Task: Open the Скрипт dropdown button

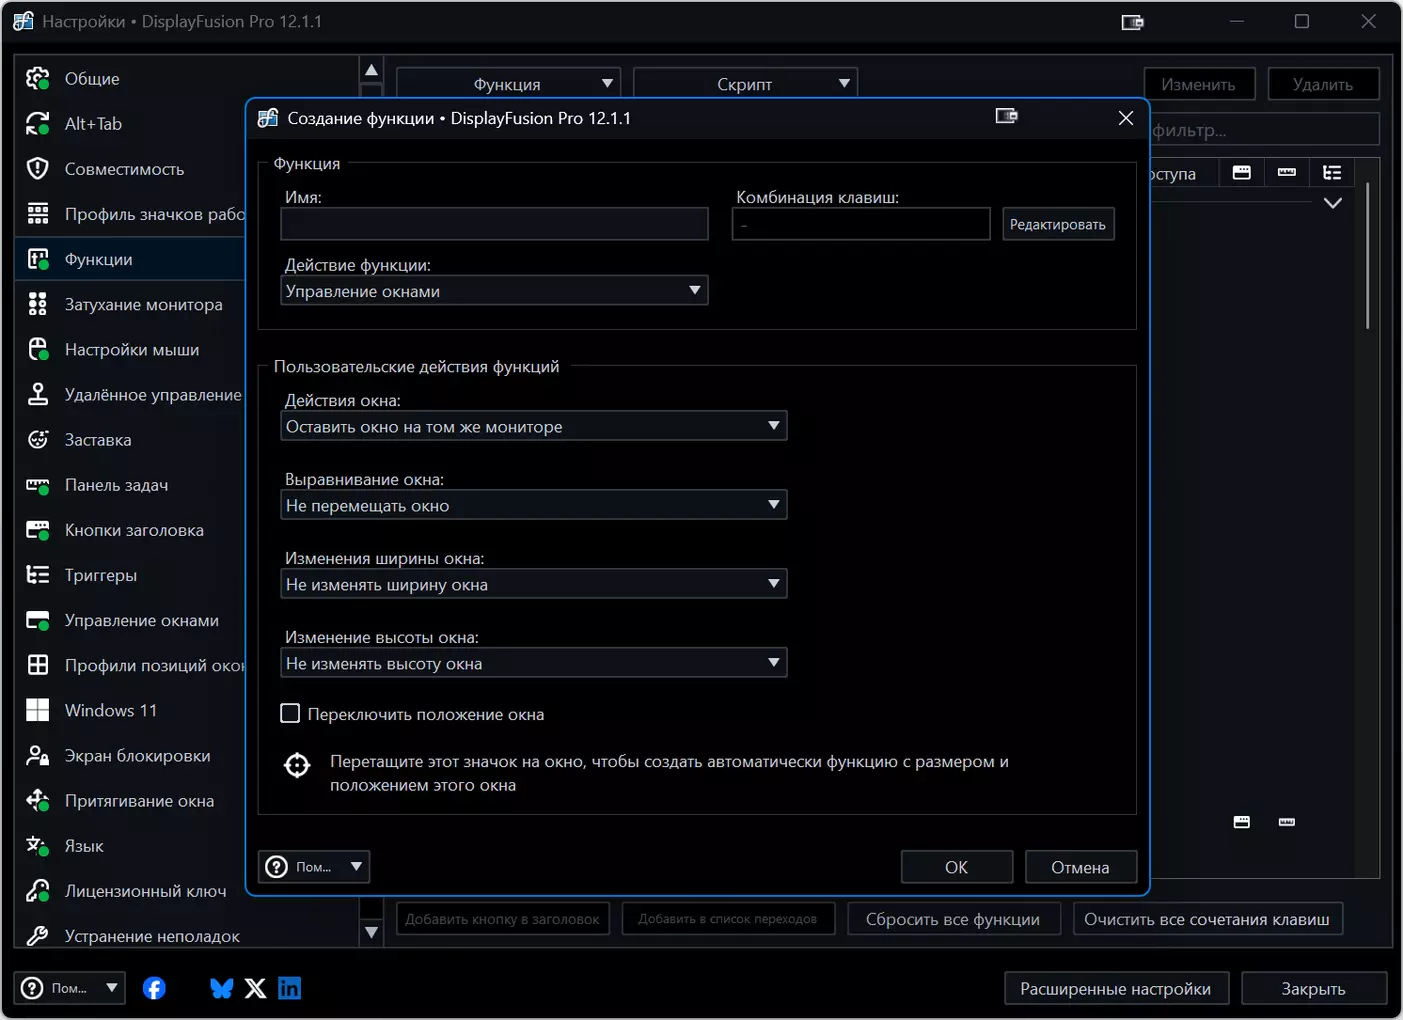Action: click(745, 84)
